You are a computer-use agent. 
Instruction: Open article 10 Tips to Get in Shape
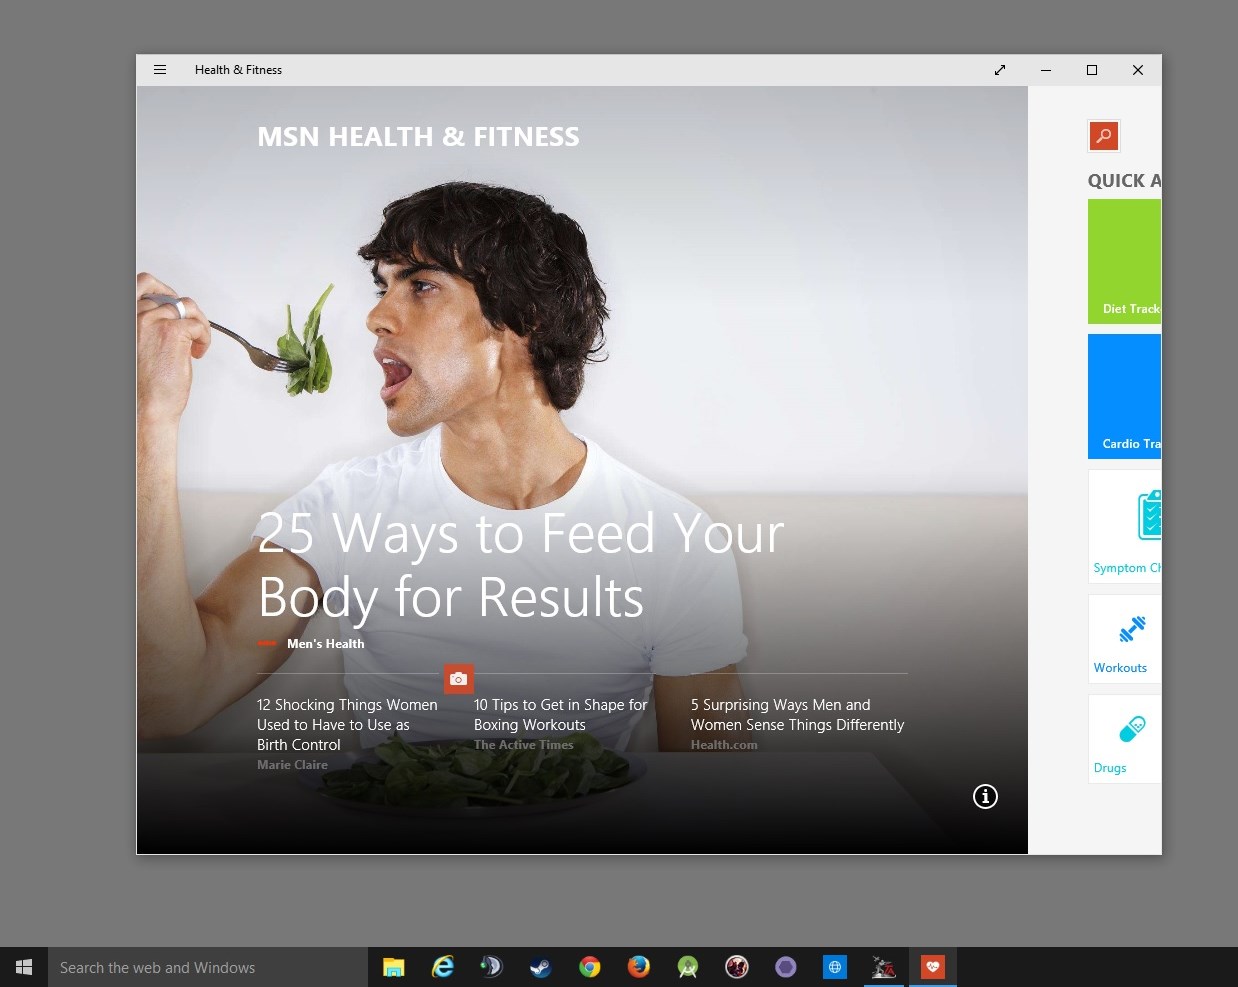pos(561,715)
